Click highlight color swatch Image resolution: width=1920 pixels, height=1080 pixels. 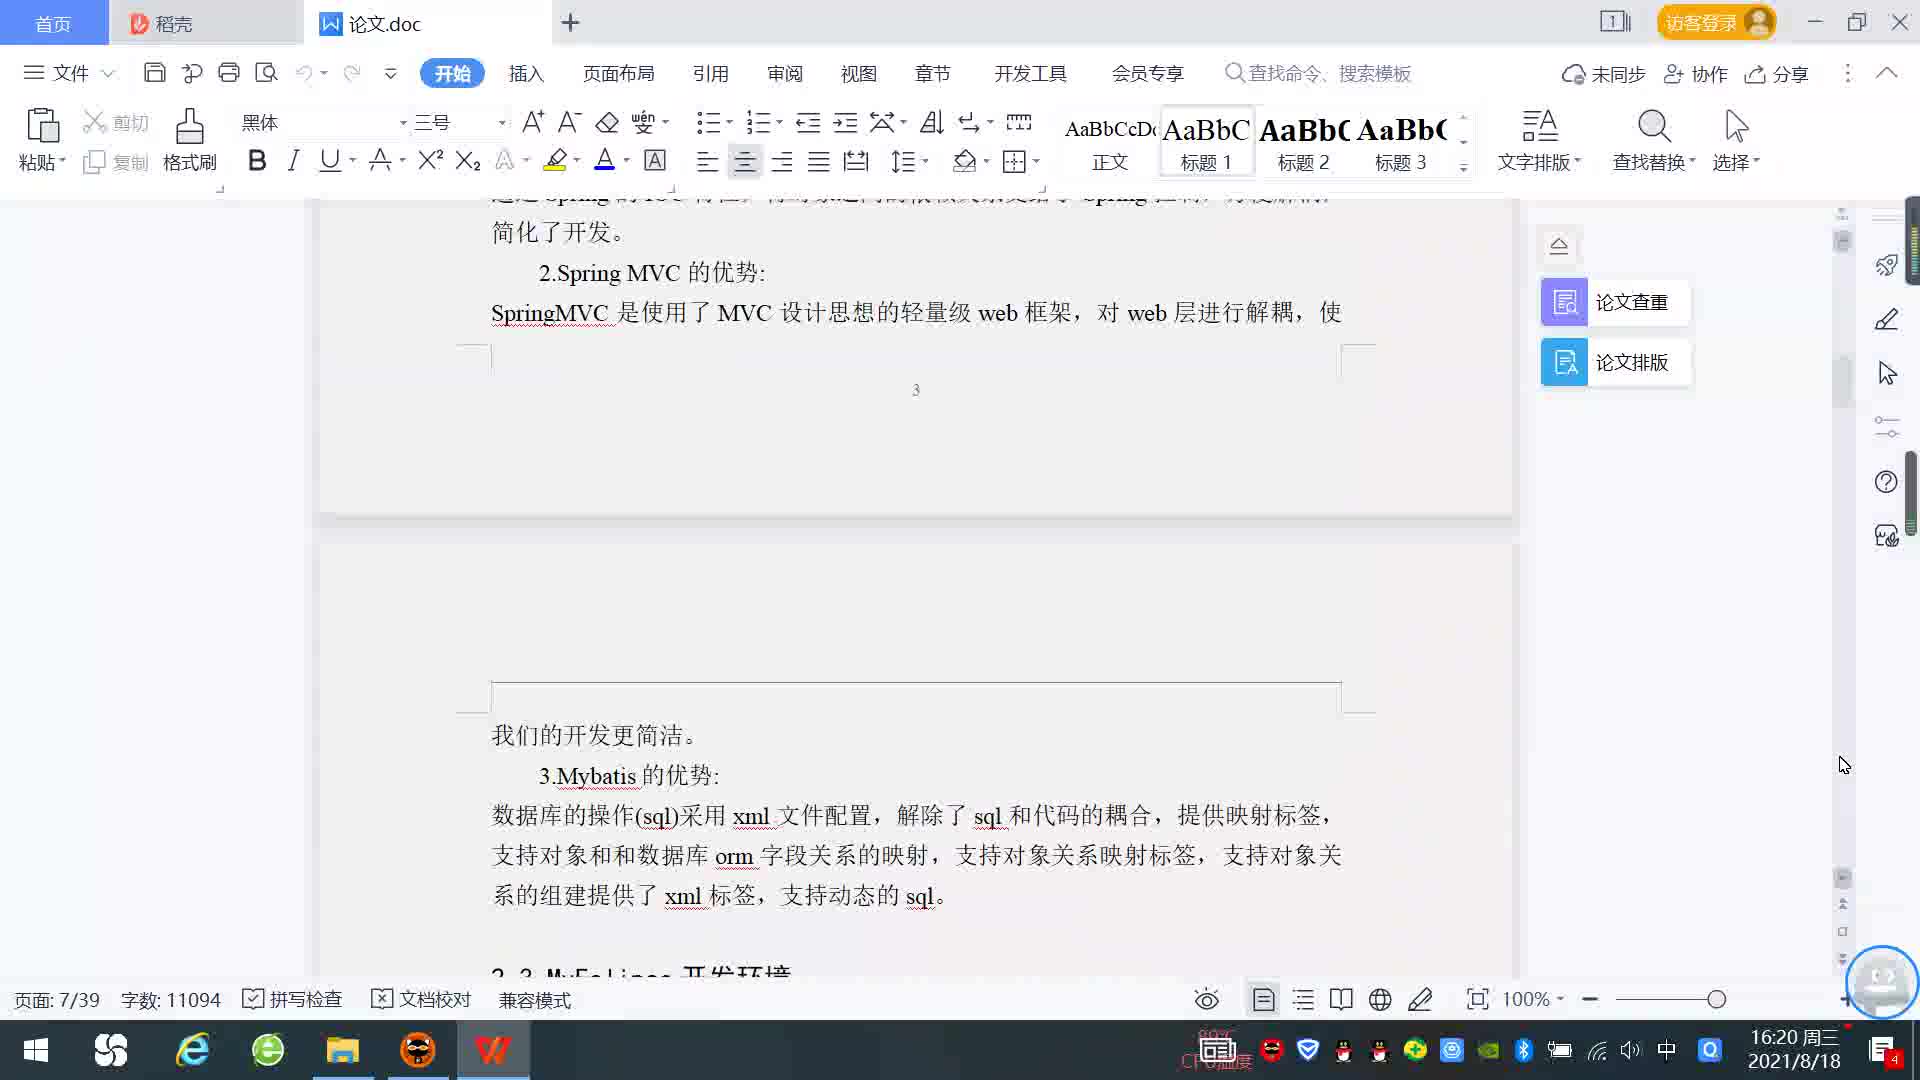[555, 160]
